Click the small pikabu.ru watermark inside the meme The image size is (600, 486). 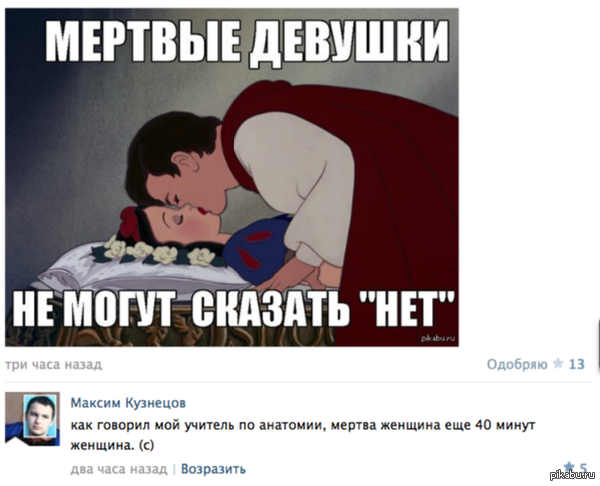(437, 338)
